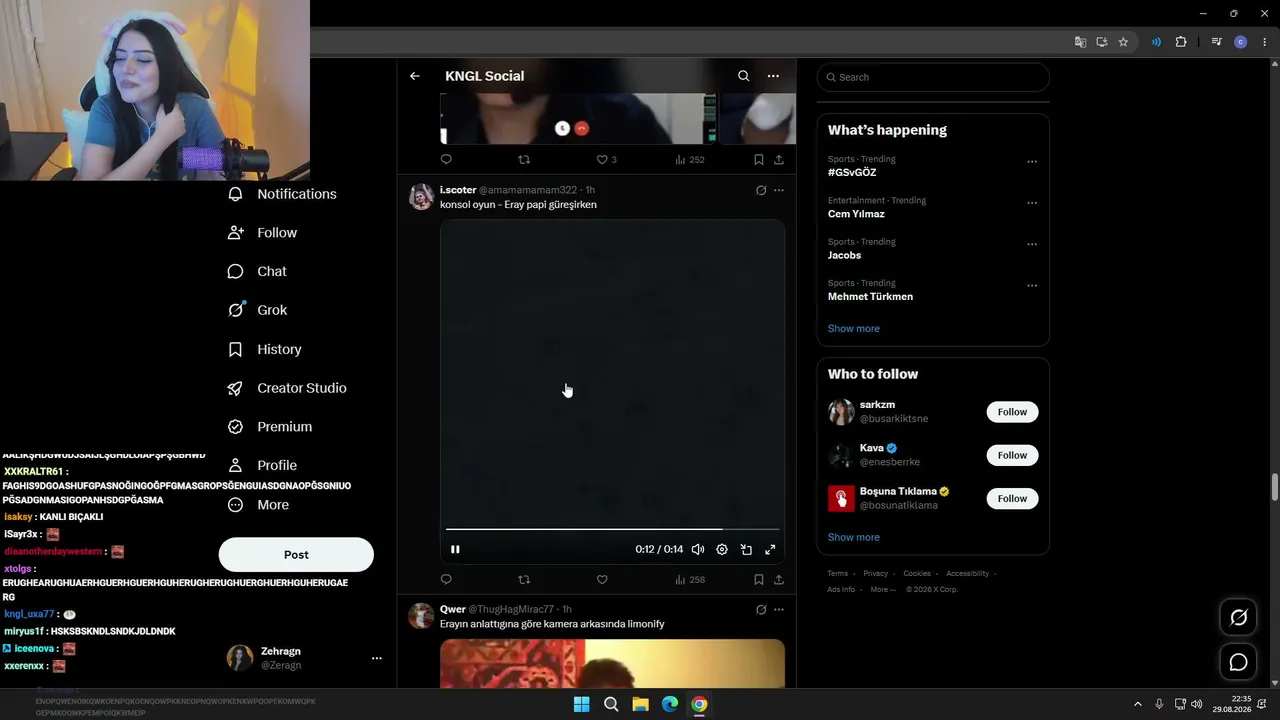Open Follow in the sidebar
The width and height of the screenshot is (1280, 720).
pyautogui.click(x=262, y=233)
